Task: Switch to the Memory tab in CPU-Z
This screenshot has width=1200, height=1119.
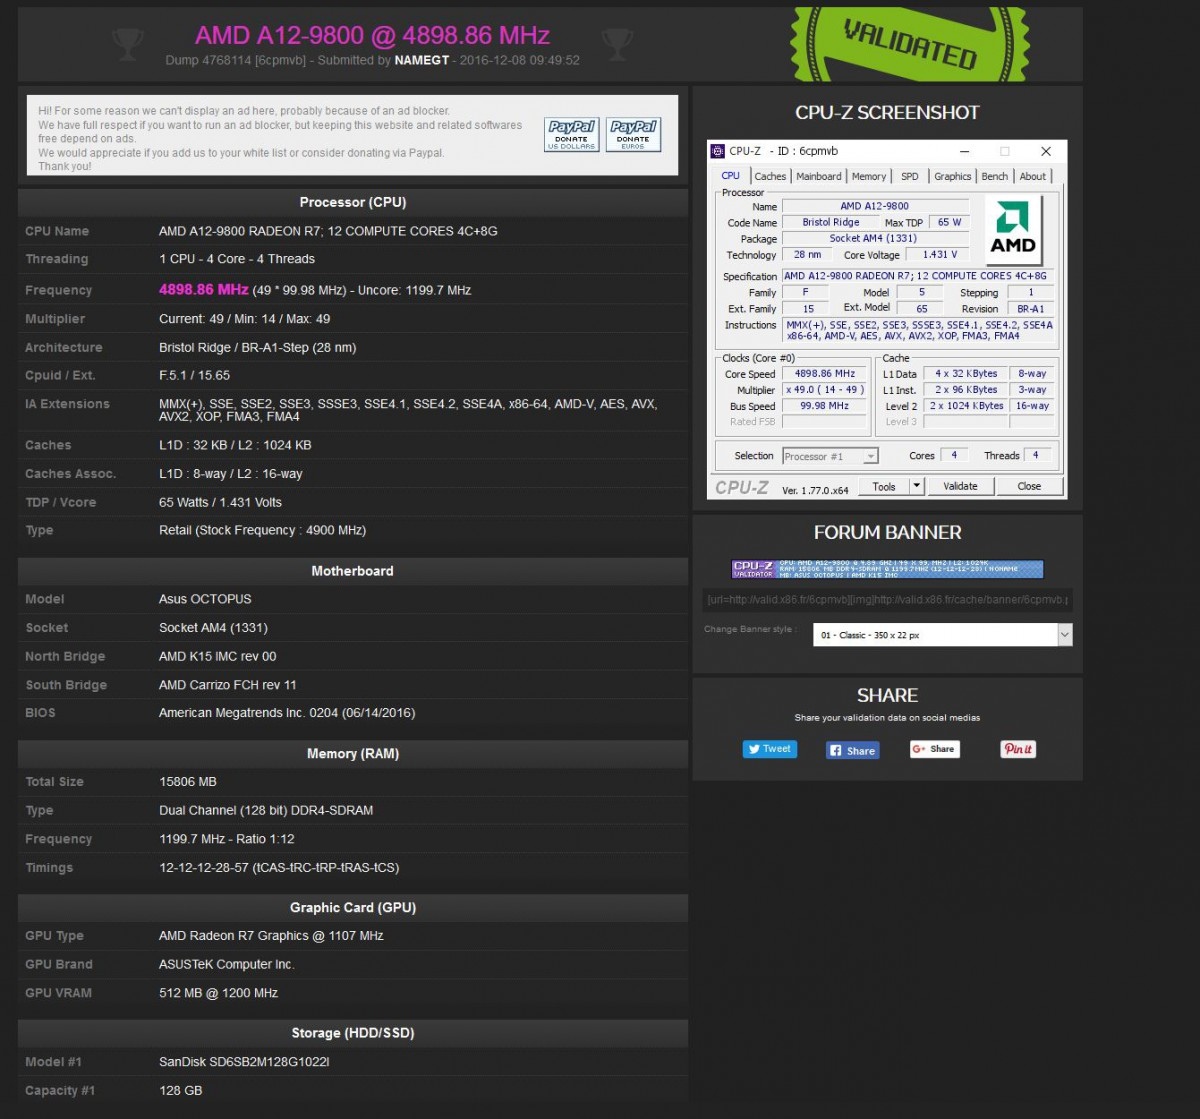Action: tap(868, 175)
